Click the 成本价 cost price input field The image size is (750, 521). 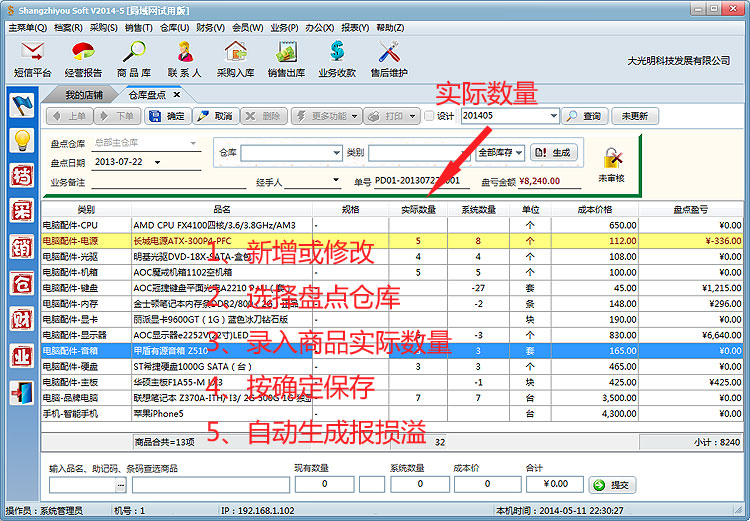pos(487,484)
